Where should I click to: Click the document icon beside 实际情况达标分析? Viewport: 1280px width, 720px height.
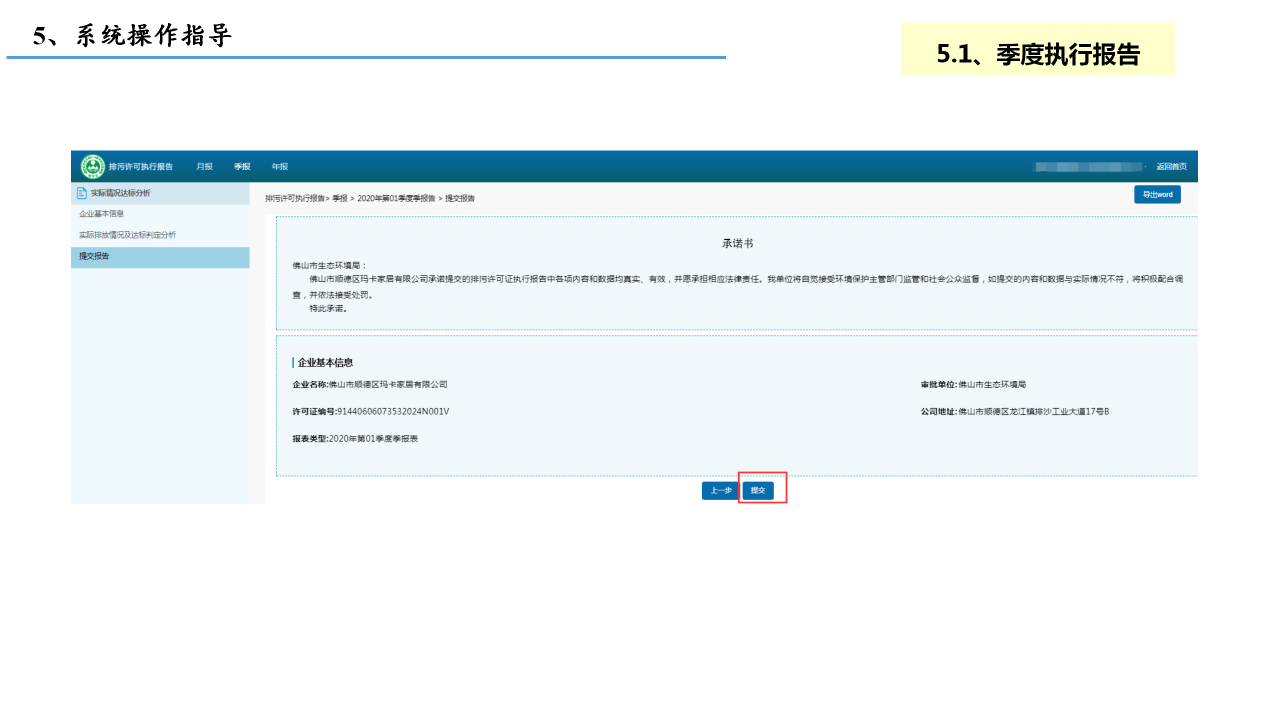point(82,193)
